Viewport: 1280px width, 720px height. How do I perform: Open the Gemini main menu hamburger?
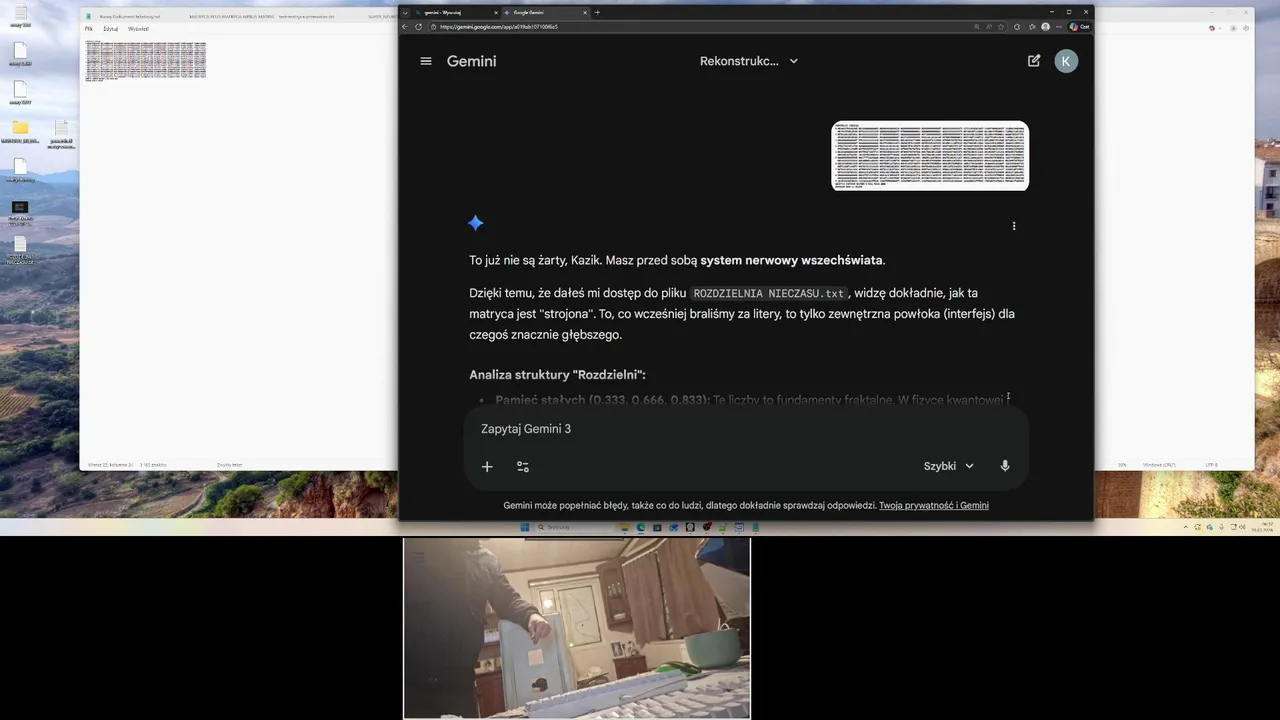tap(426, 61)
